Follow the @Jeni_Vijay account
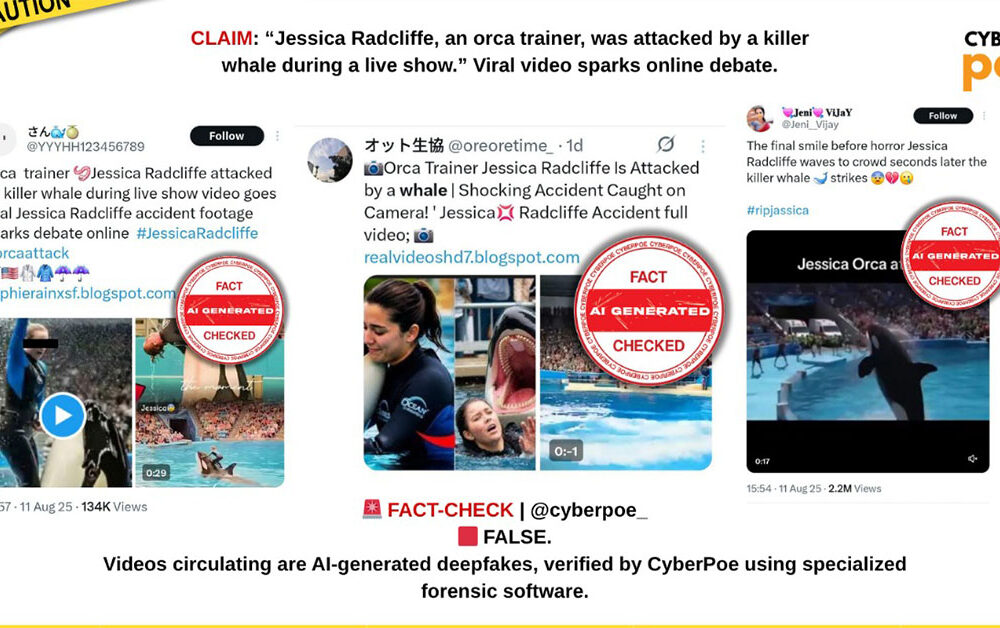Screen dimensions: 1000x628 pyautogui.click(x=943, y=115)
